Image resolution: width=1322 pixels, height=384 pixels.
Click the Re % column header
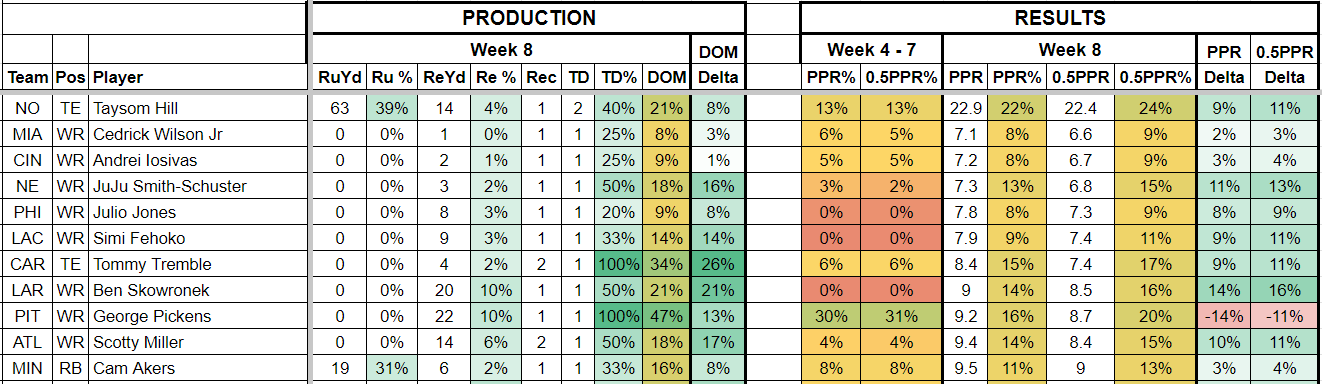pos(496,77)
